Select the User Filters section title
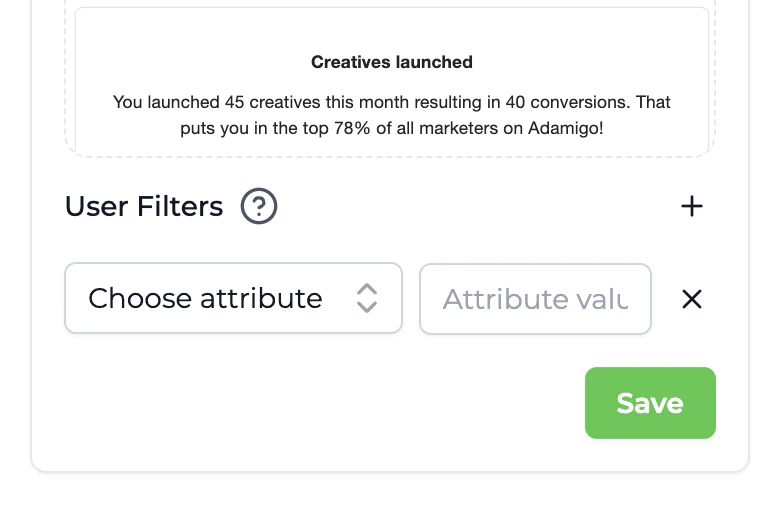The height and width of the screenshot is (512, 772). tap(144, 207)
